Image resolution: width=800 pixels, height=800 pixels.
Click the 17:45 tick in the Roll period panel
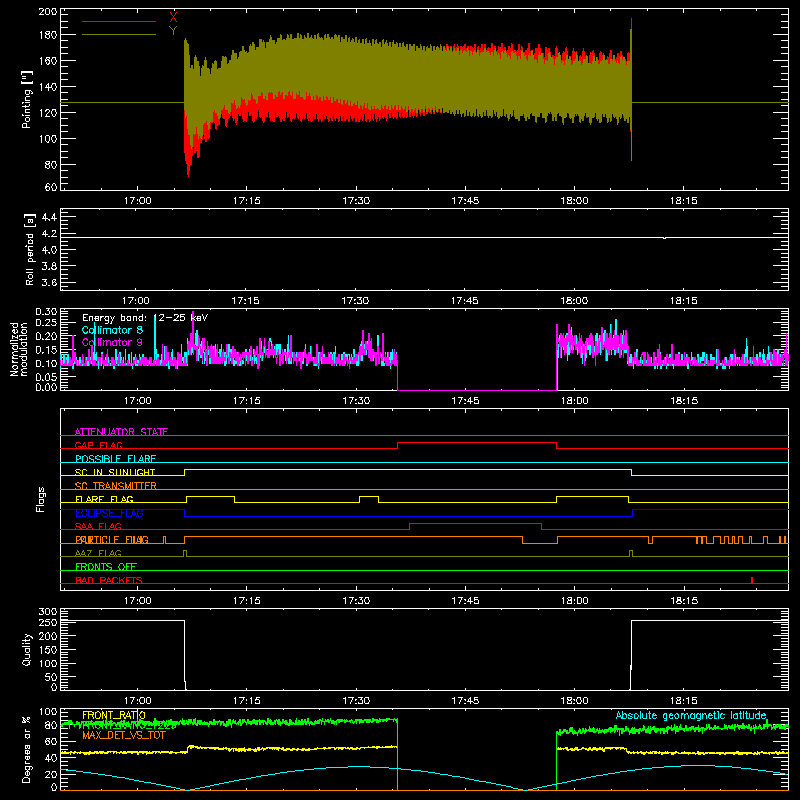[465, 301]
